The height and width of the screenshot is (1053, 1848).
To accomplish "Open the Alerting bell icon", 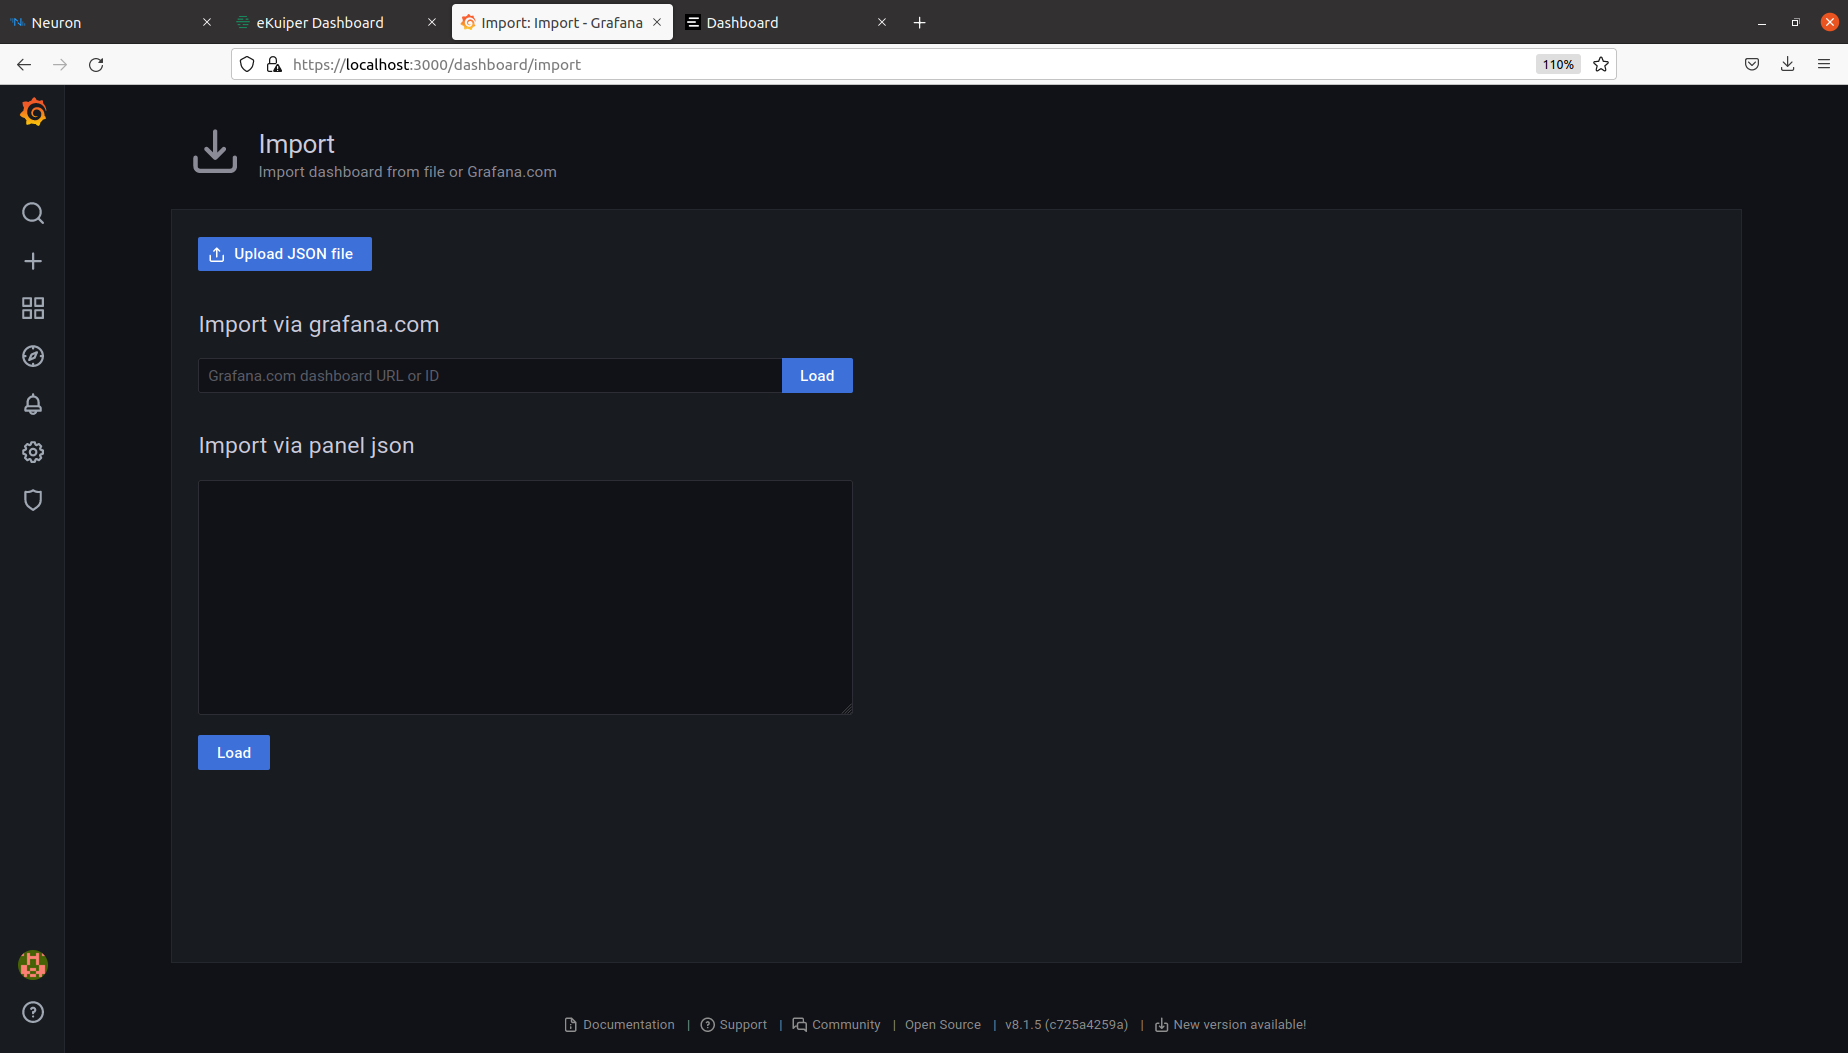I will point(33,404).
